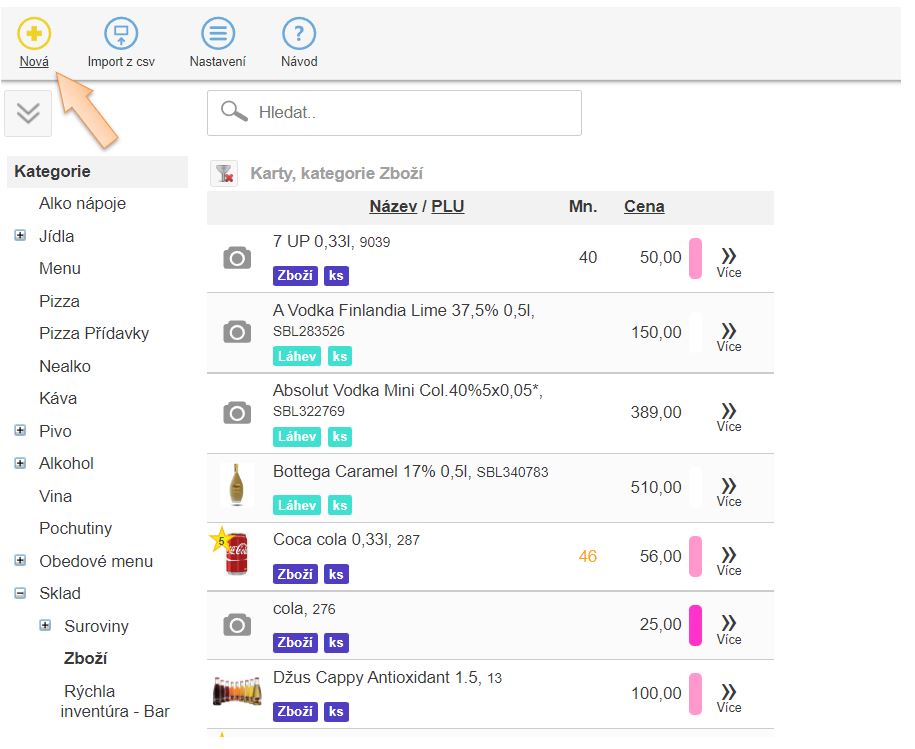Screen dimensions: 915x749
Task: Expand the Jídla category
Action: [x=20, y=237]
